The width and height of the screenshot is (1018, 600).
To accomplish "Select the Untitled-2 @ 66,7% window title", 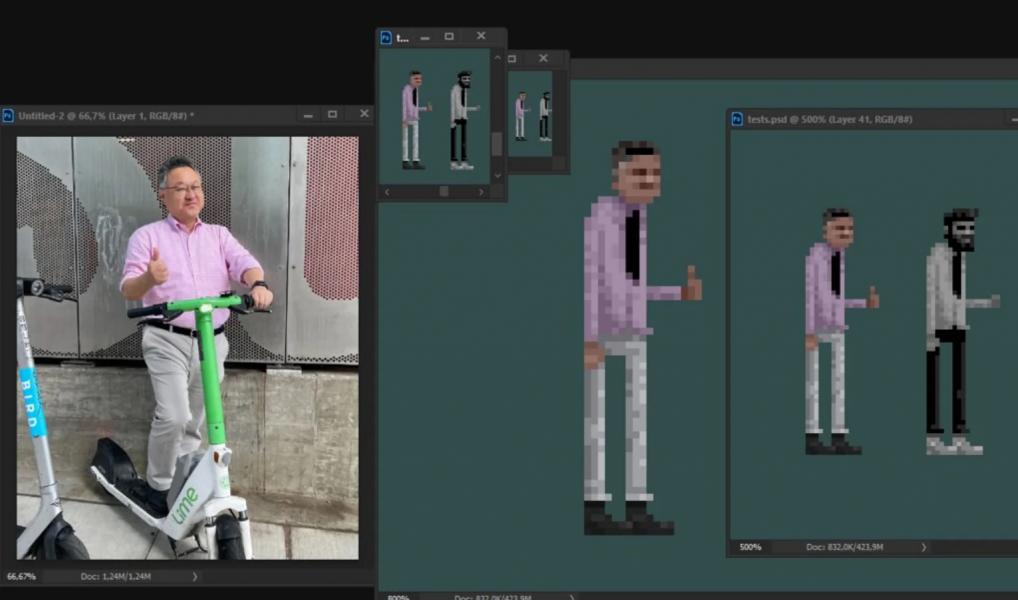I will tap(106, 116).
